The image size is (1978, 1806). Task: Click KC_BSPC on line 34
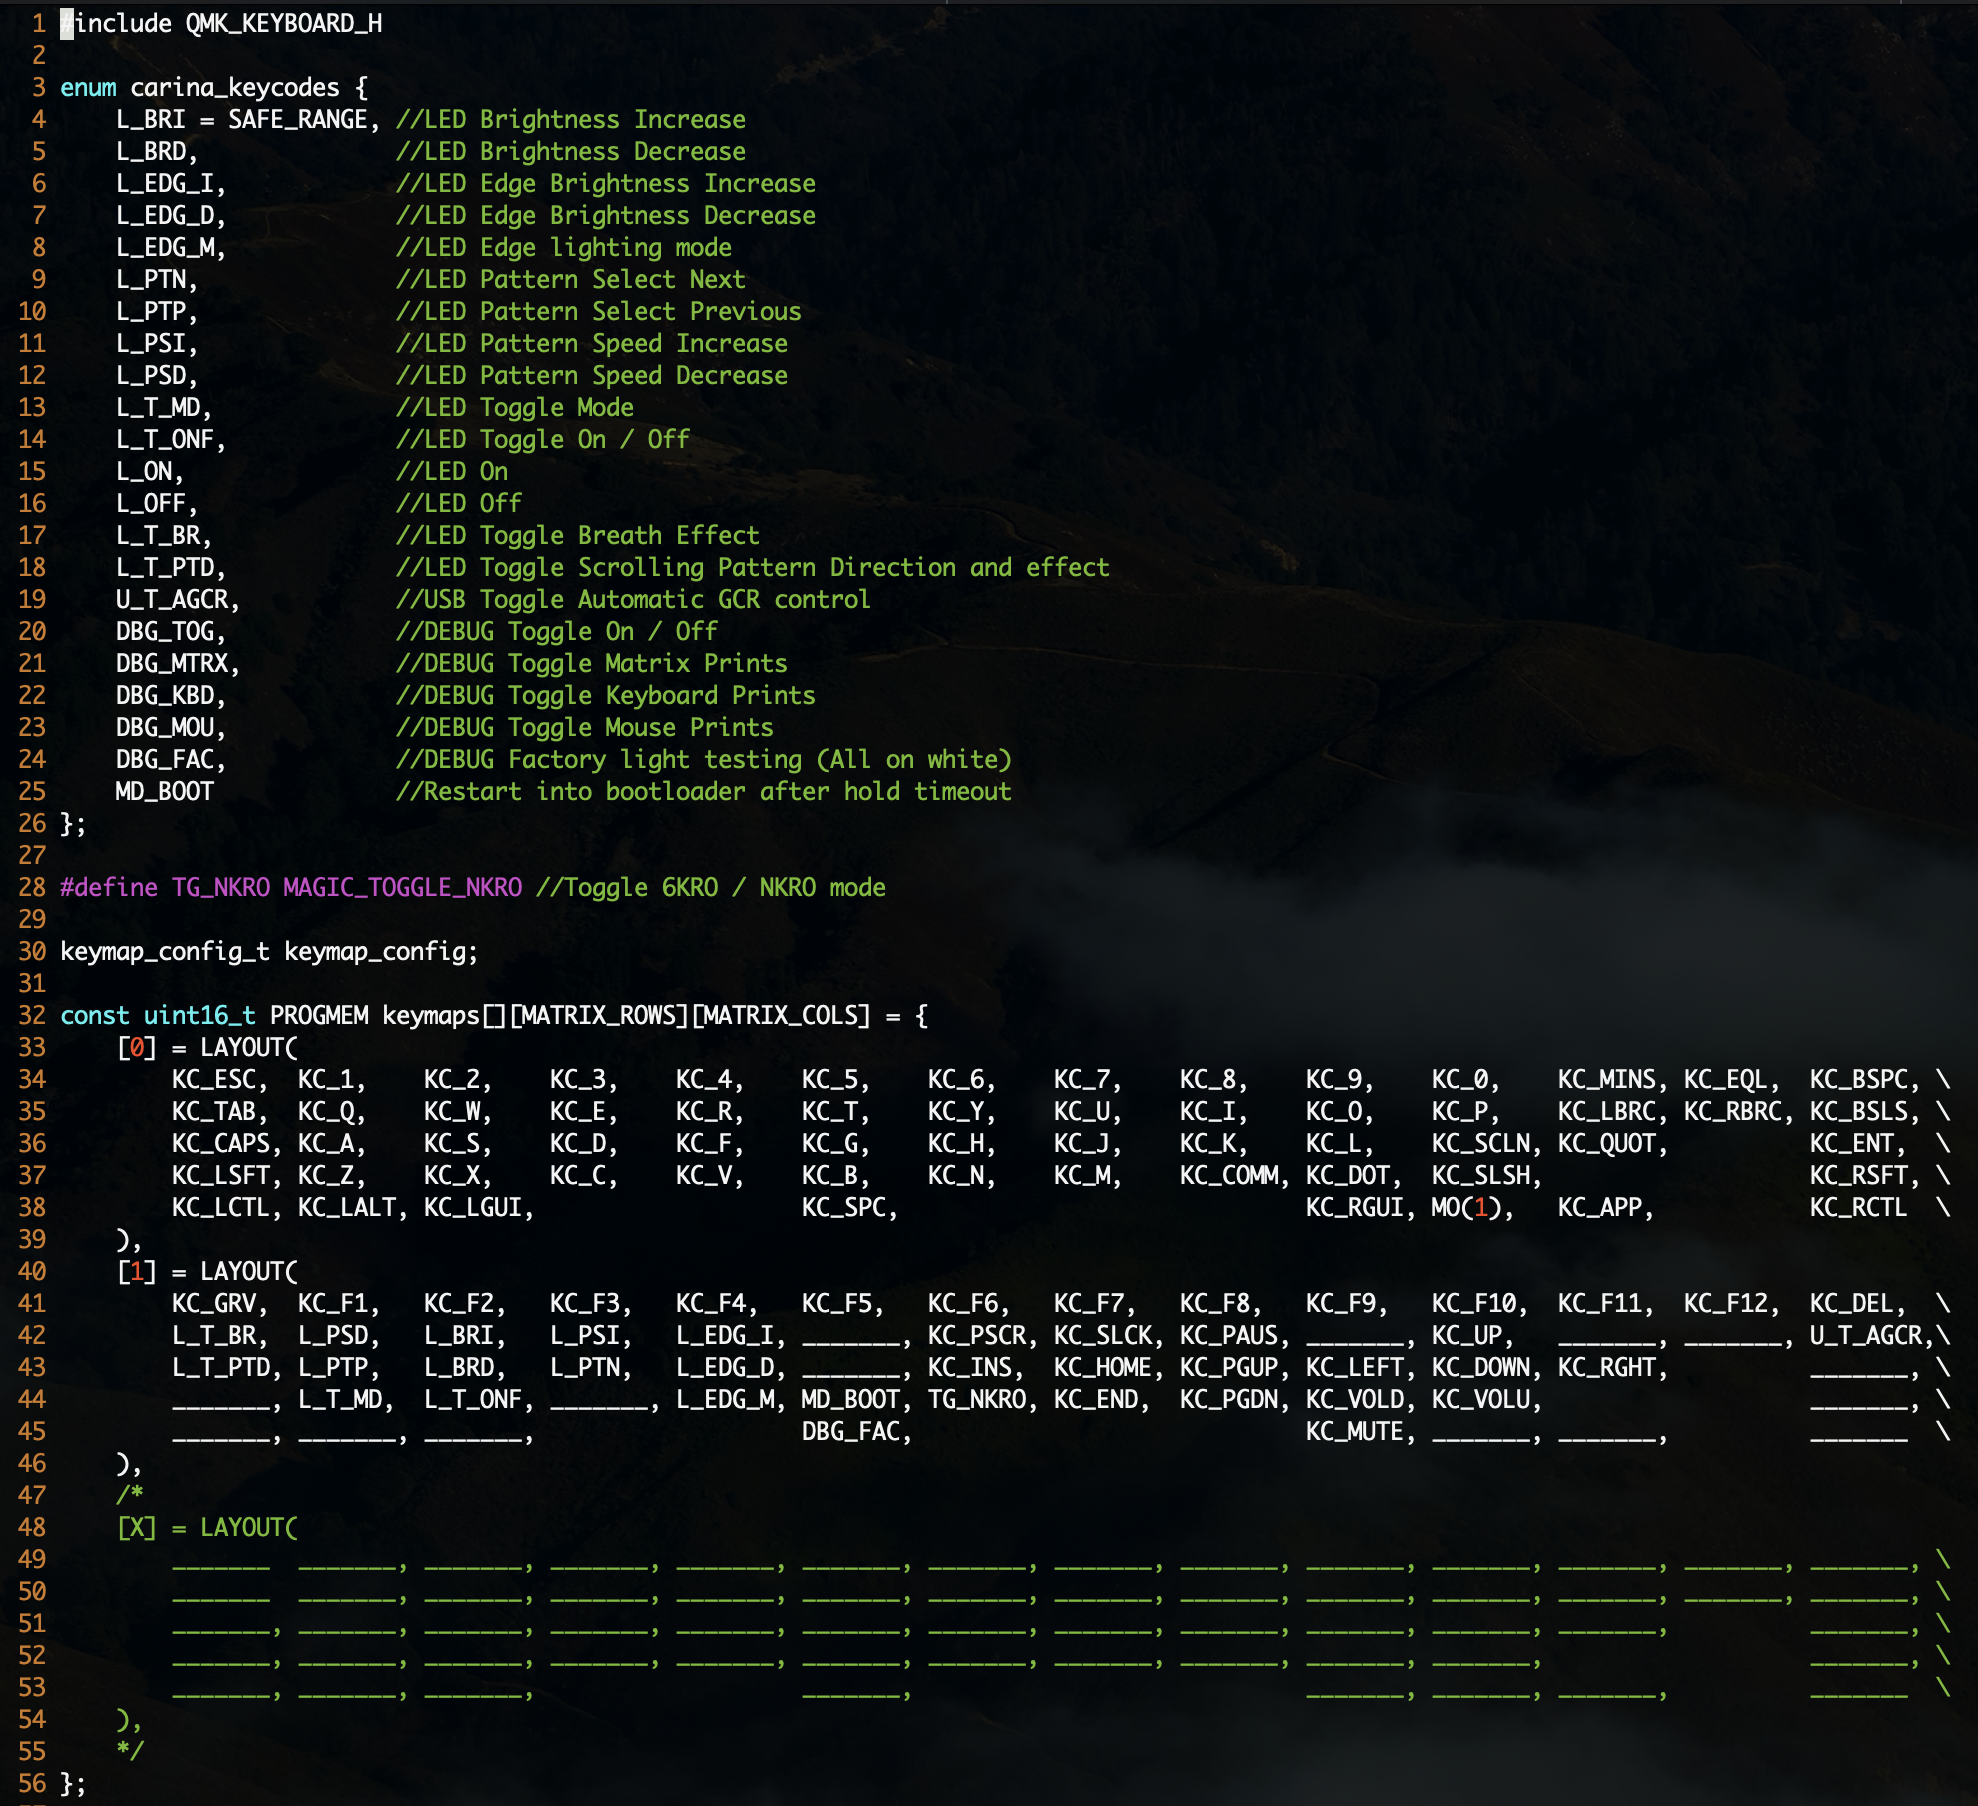[x=1859, y=1079]
